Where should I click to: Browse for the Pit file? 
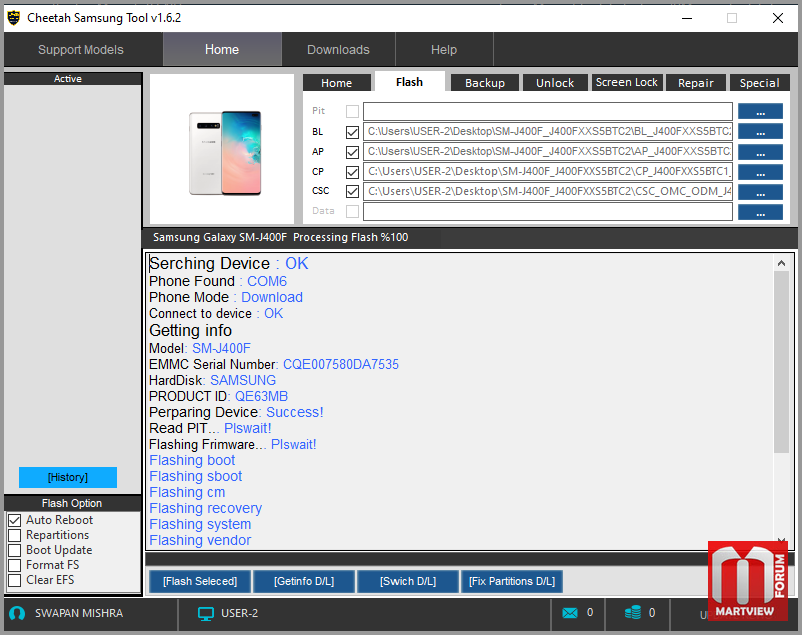coord(760,111)
